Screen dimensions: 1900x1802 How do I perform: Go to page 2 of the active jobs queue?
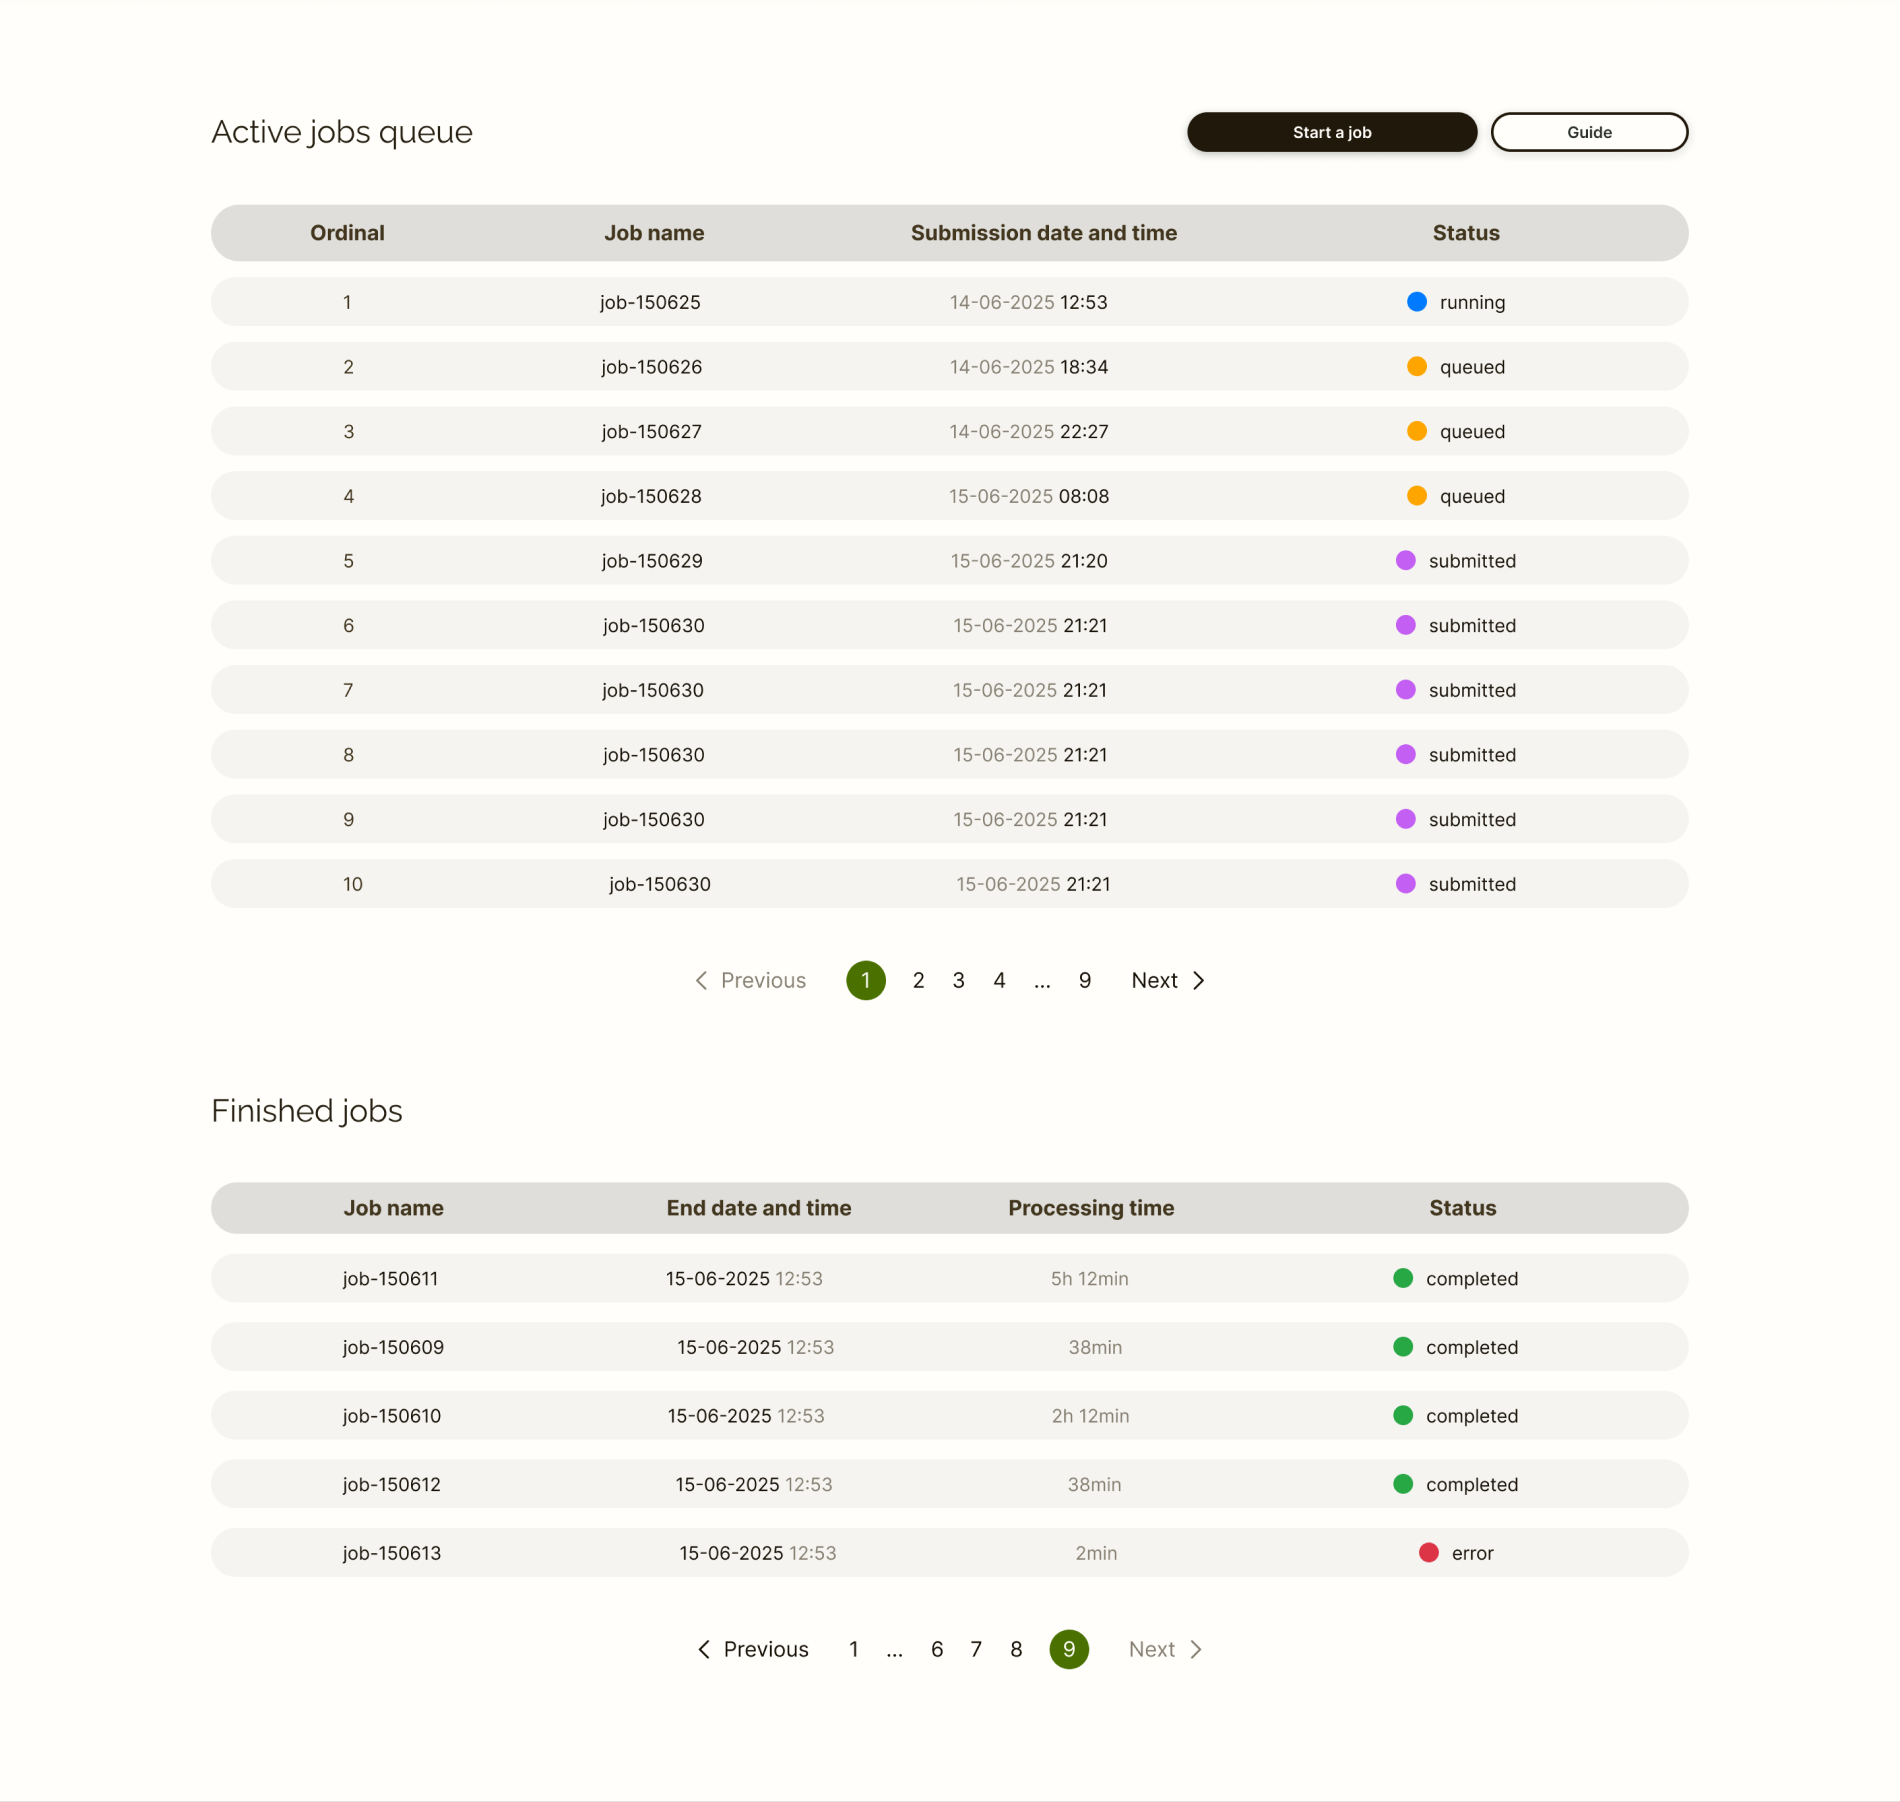click(917, 980)
